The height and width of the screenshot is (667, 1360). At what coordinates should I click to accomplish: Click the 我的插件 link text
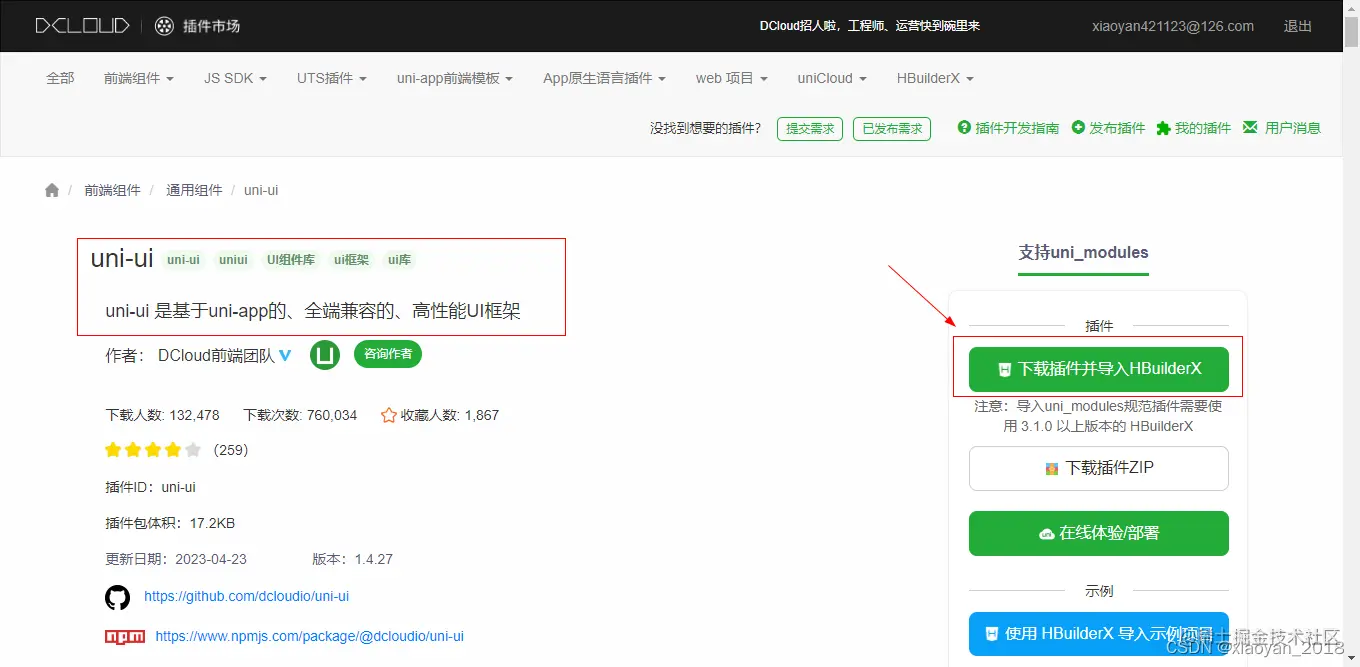click(1203, 128)
